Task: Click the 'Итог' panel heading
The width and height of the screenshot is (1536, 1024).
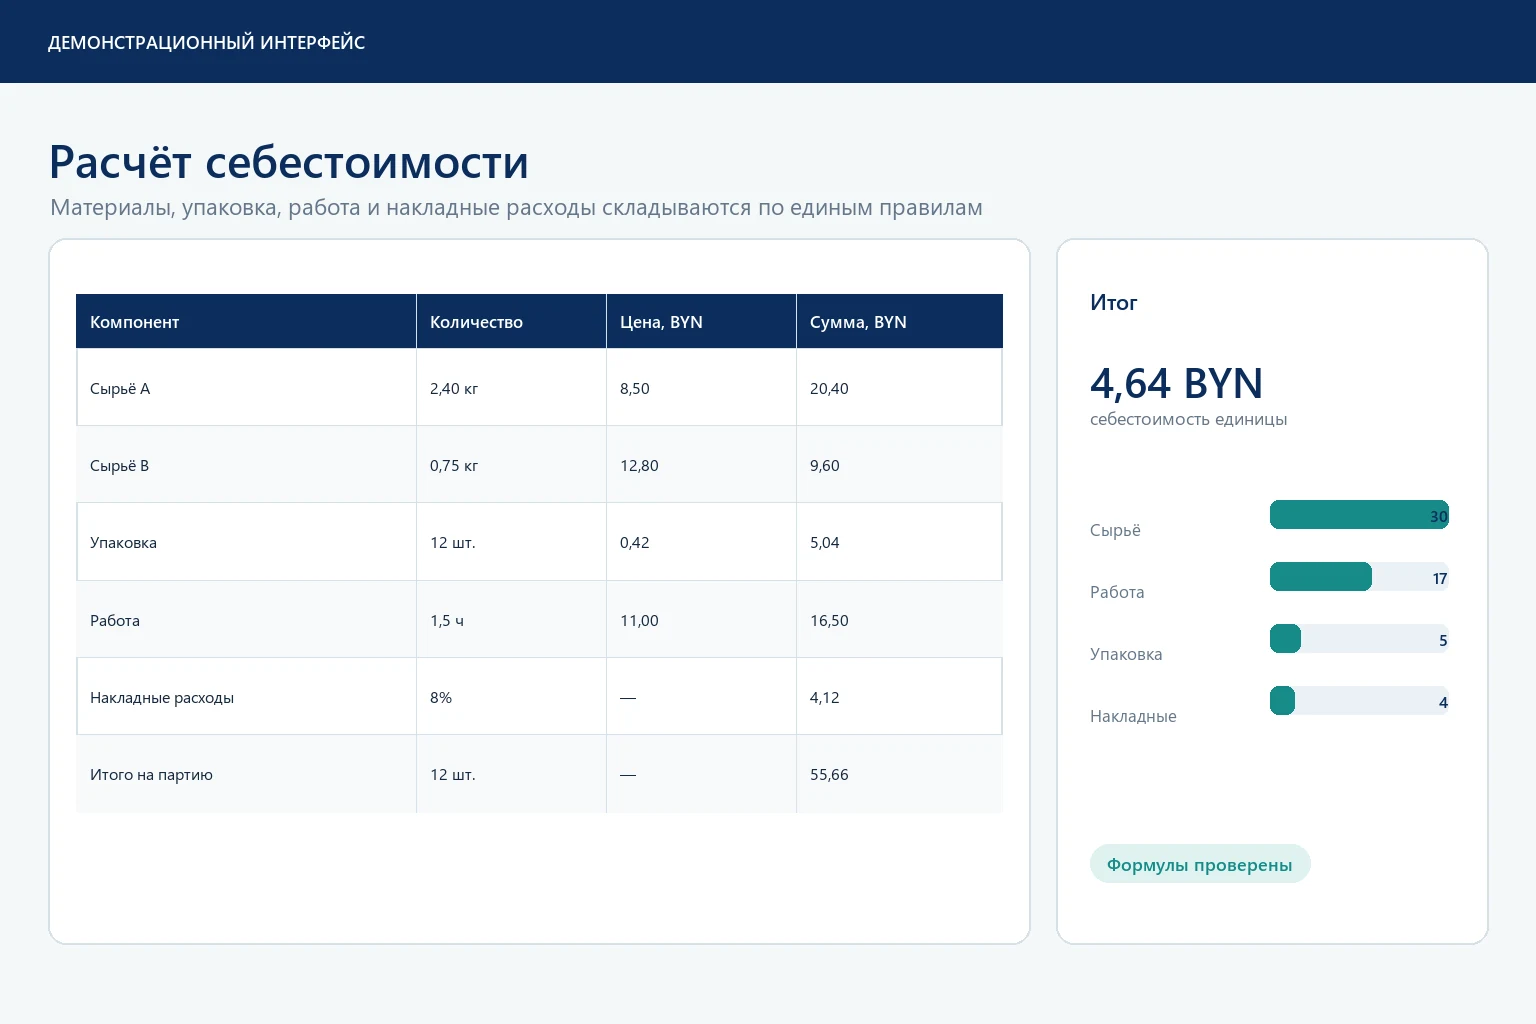Action: coord(1113,302)
